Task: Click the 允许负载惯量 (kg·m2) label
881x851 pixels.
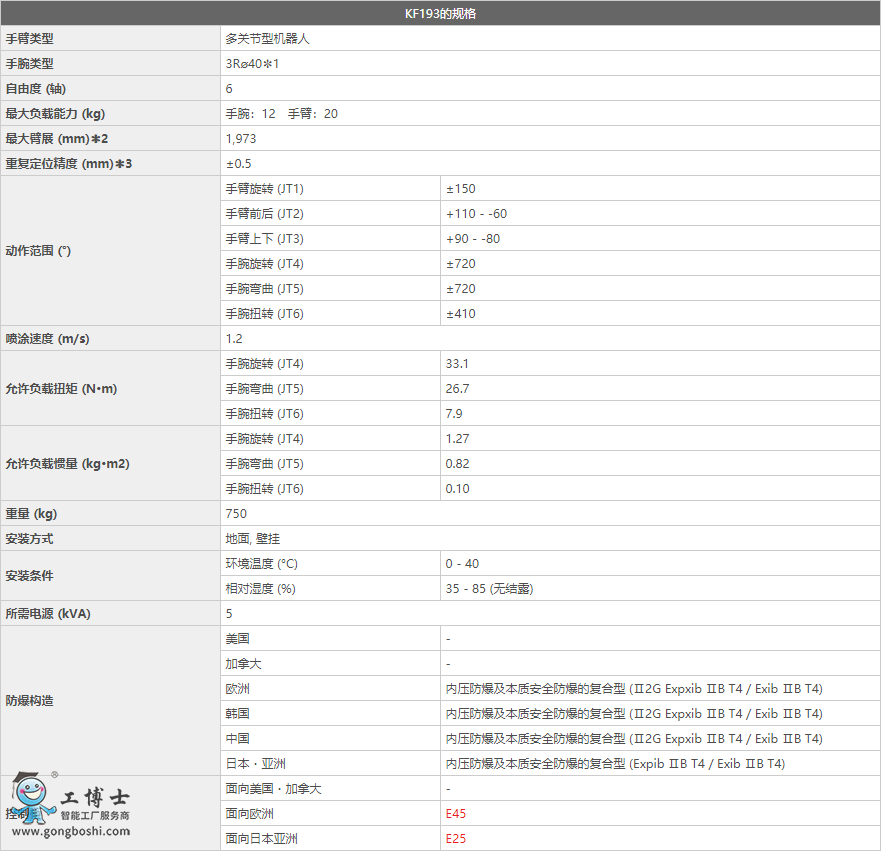Action: tap(67, 464)
